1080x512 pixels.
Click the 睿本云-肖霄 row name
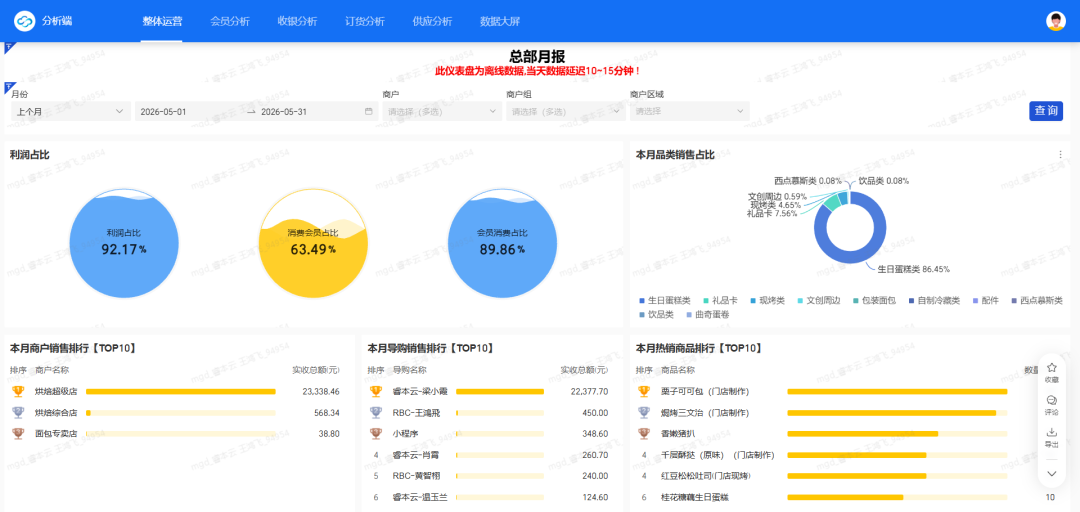tap(415, 455)
